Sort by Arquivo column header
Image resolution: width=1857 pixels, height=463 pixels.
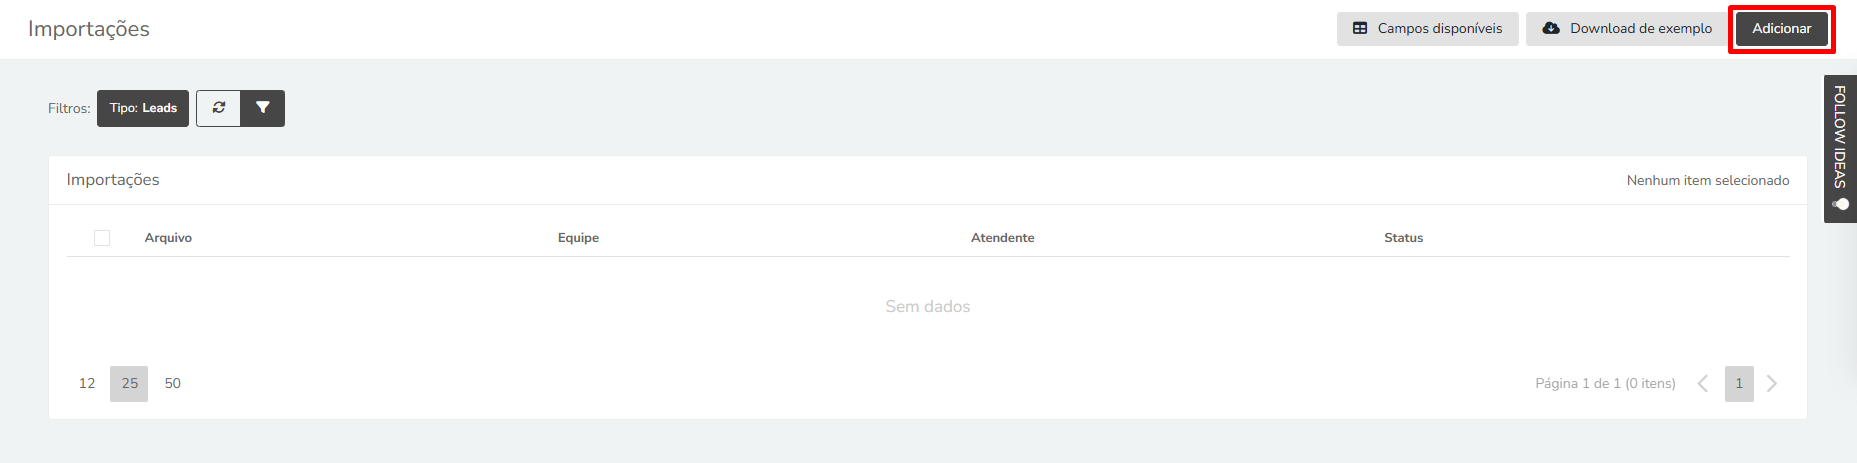168,238
